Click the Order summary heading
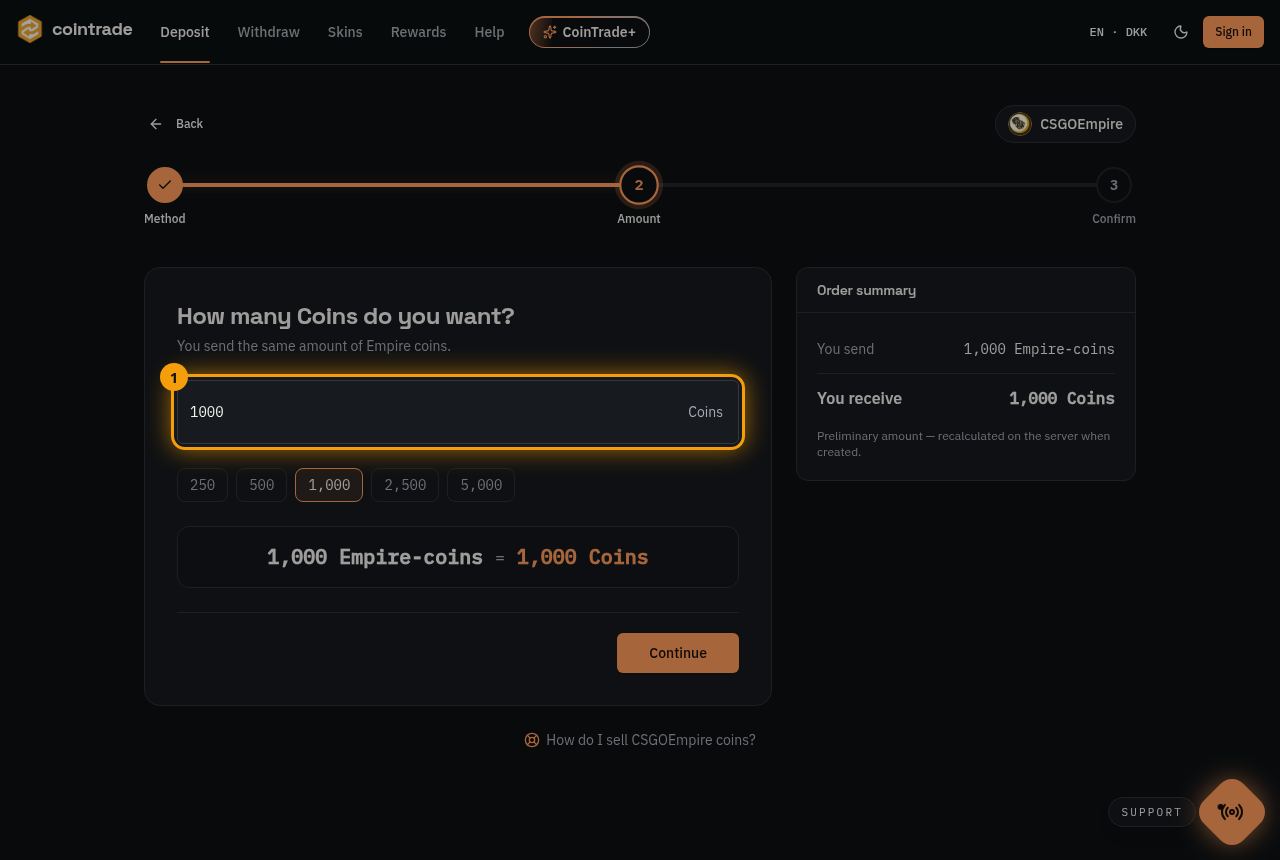Image resolution: width=1280 pixels, height=860 pixels. [x=866, y=290]
